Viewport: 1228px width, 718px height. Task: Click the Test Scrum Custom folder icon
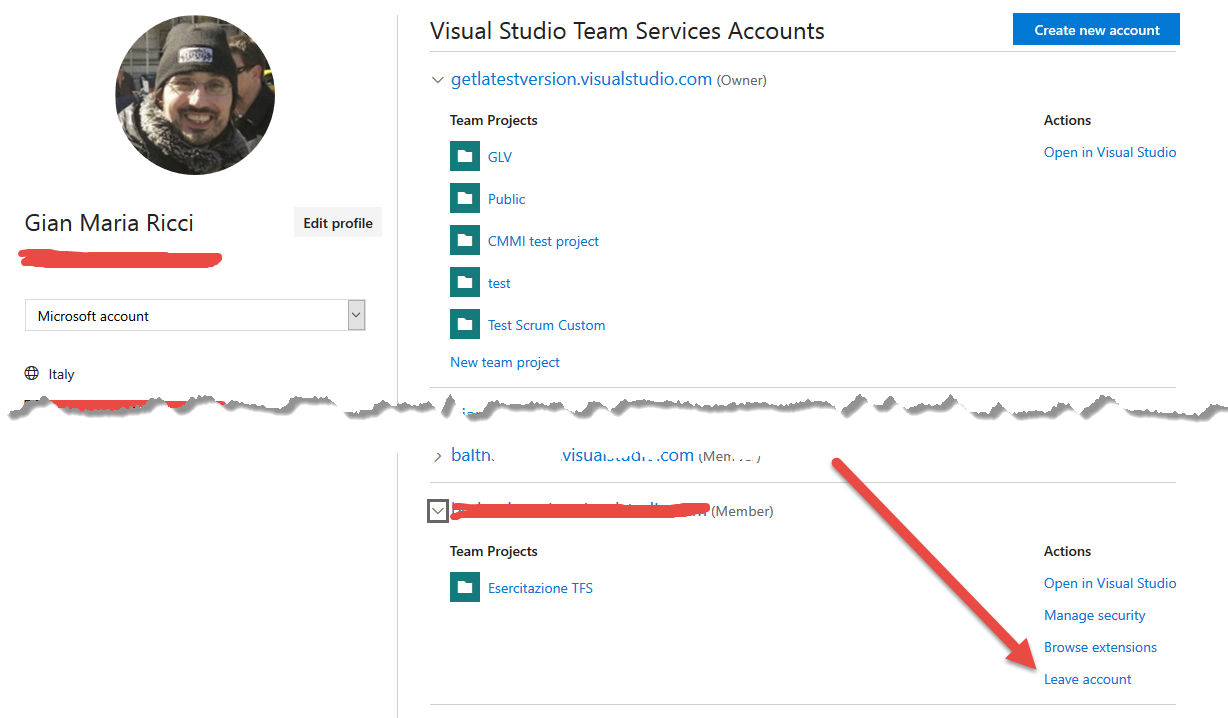coord(465,325)
